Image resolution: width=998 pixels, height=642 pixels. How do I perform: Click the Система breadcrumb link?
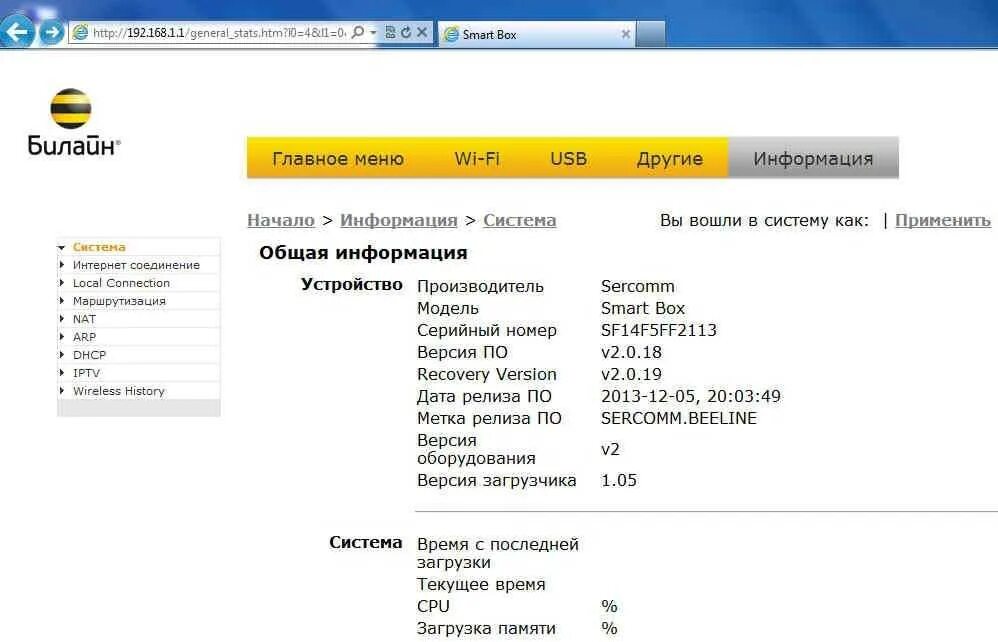click(x=519, y=220)
